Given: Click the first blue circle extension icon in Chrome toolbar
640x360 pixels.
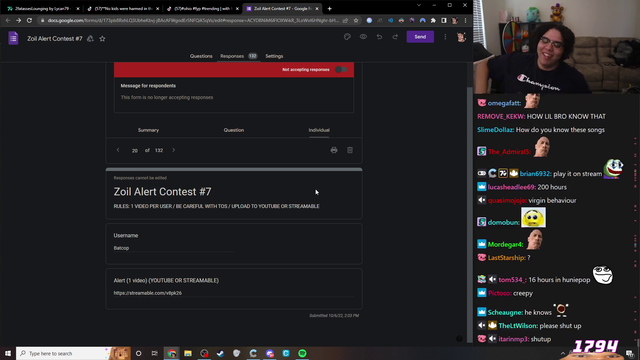Looking at the screenshot, I should pyautogui.click(x=369, y=20).
